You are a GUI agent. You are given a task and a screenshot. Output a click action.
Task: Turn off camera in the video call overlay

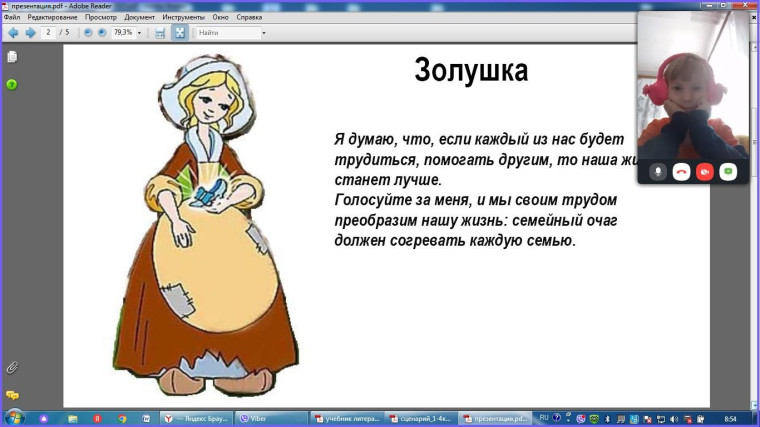click(705, 172)
